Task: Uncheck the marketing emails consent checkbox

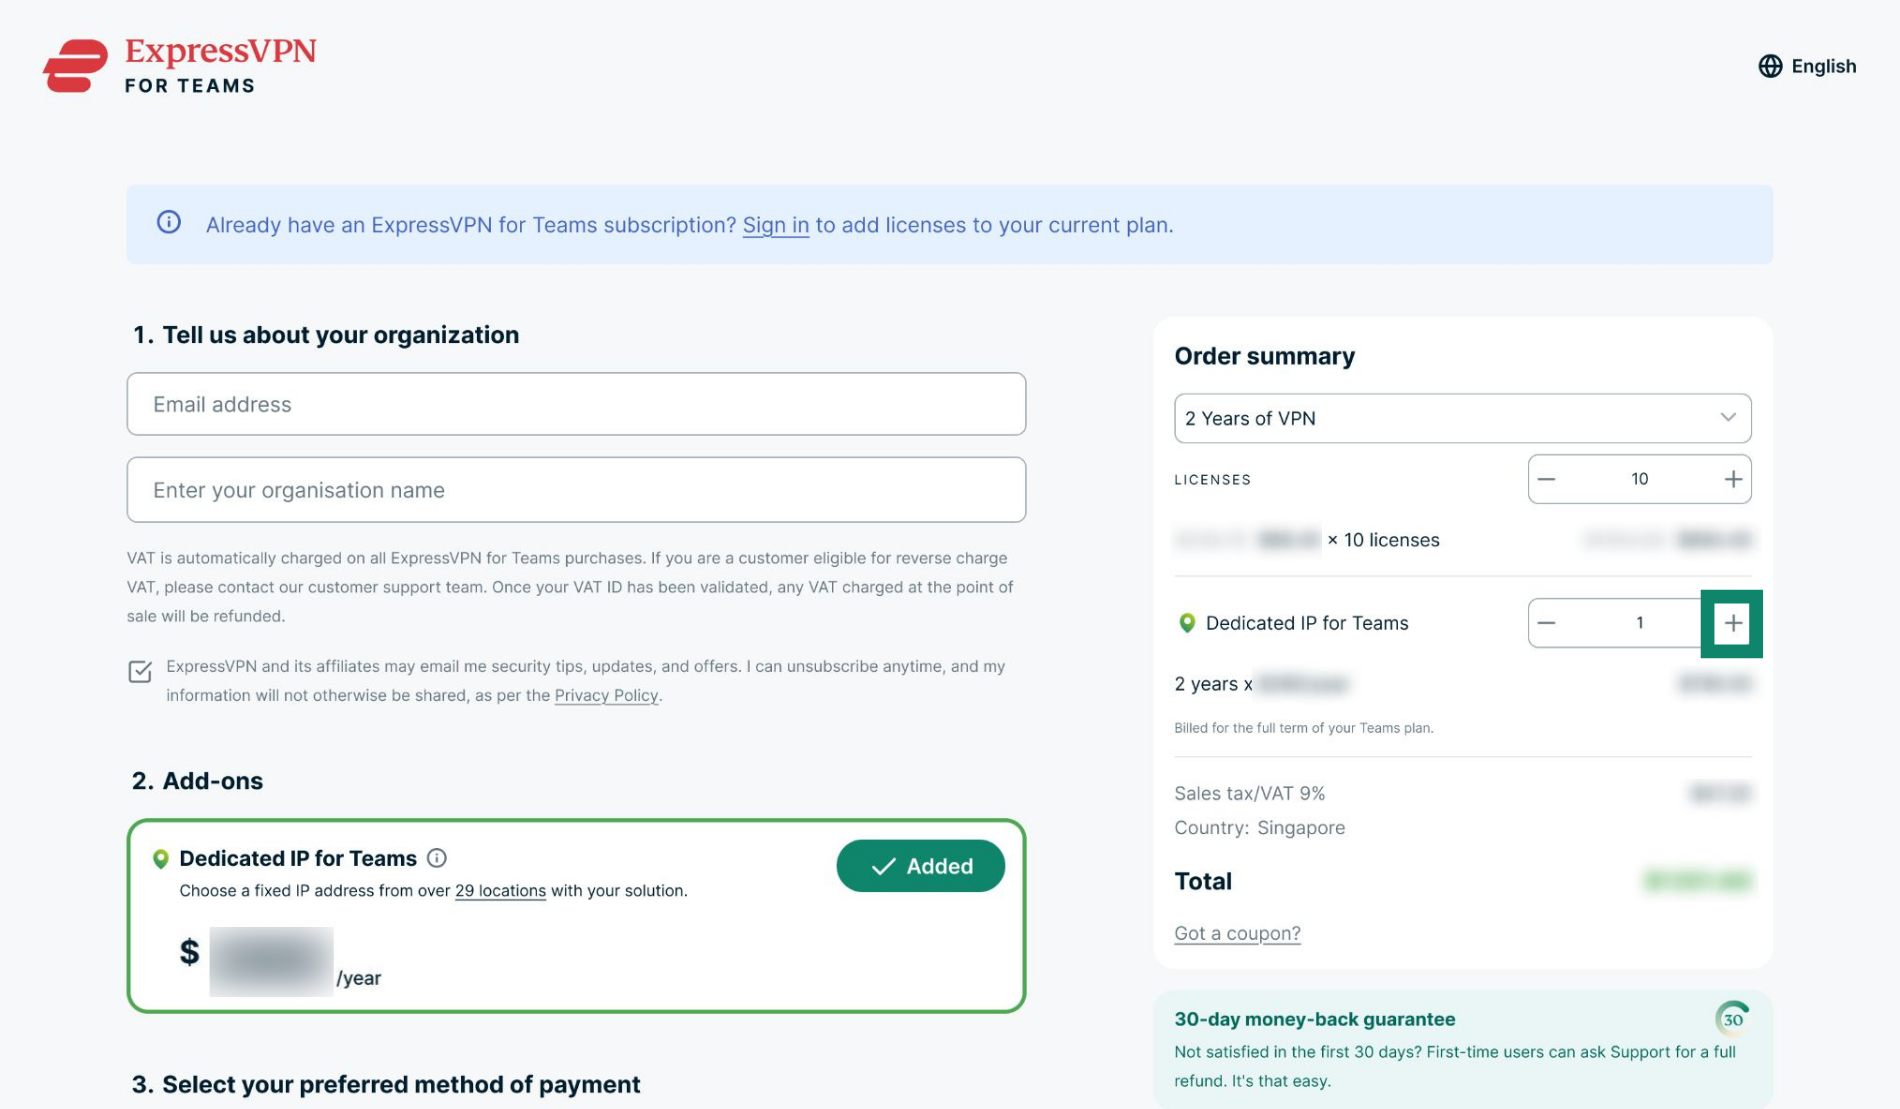Action: tap(140, 671)
